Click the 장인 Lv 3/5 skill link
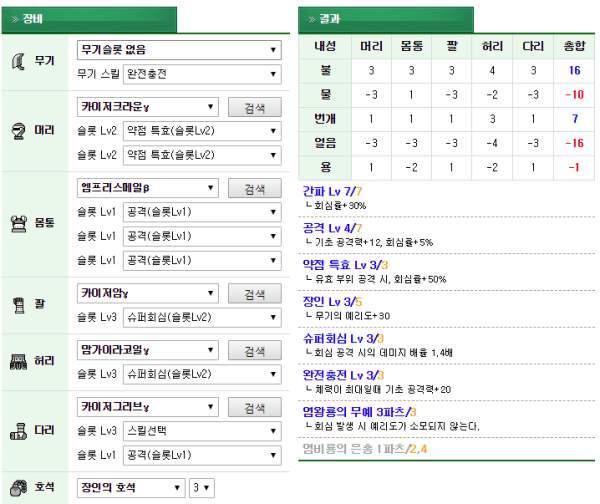600x504 pixels. coord(332,302)
